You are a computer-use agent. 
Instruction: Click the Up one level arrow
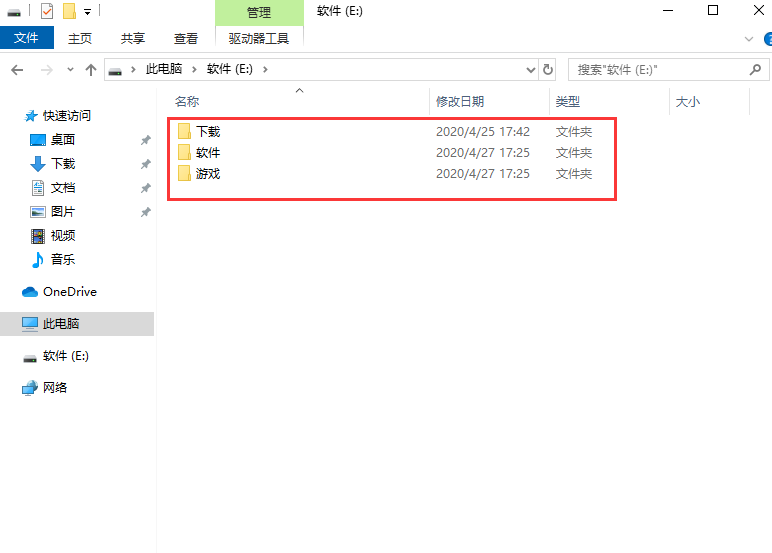pos(91,70)
